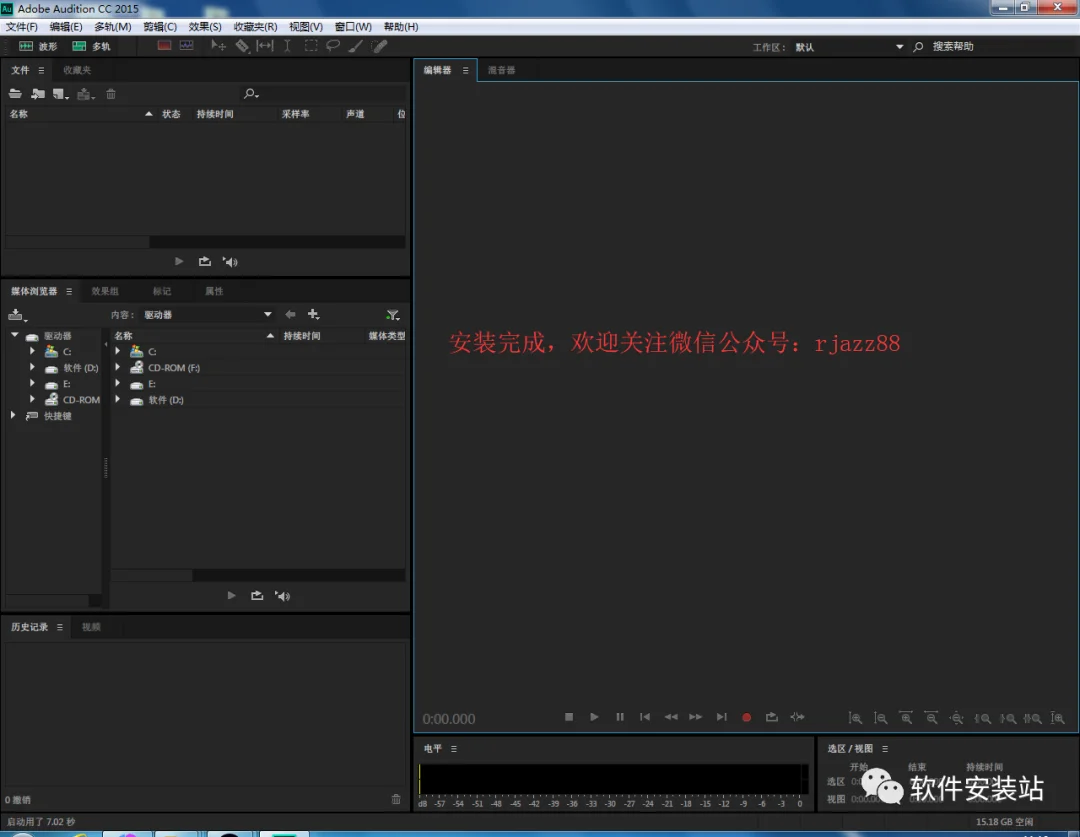Image resolution: width=1080 pixels, height=837 pixels.
Task: Expand the 快捷键 shortcuts tree item
Action: coord(13,415)
